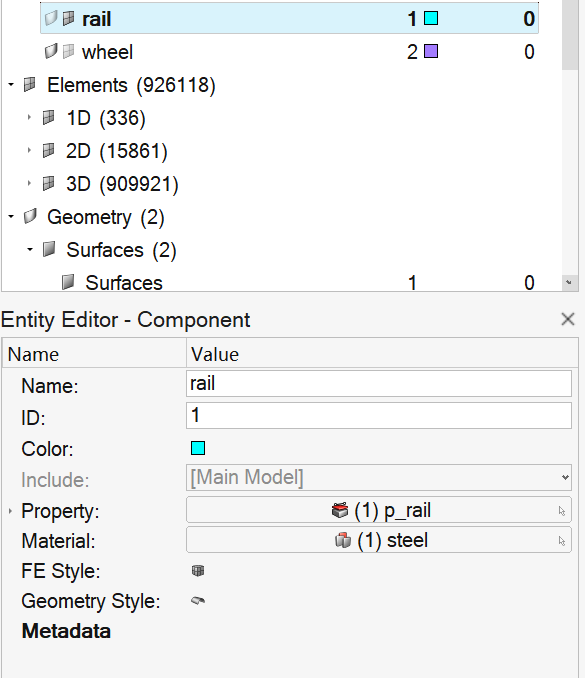The height and width of the screenshot is (678, 585).
Task: Click the steel material icon
Action: coord(343,540)
